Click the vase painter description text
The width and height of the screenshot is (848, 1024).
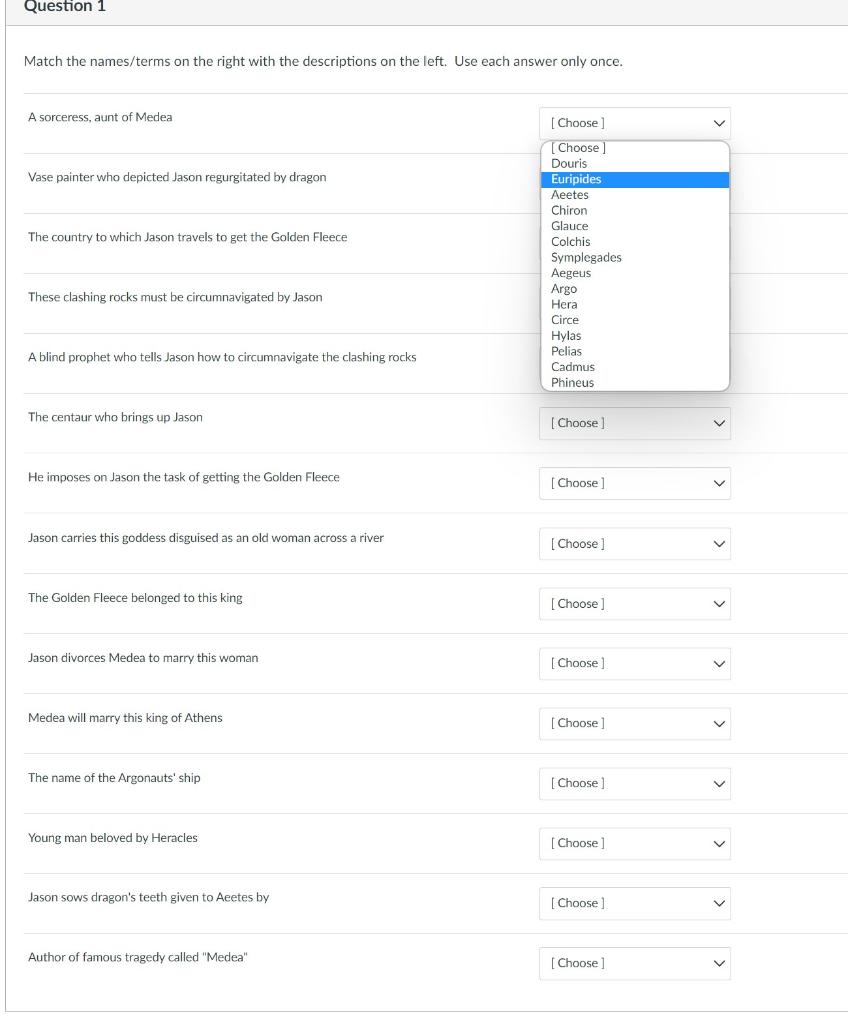pyautogui.click(x=177, y=178)
